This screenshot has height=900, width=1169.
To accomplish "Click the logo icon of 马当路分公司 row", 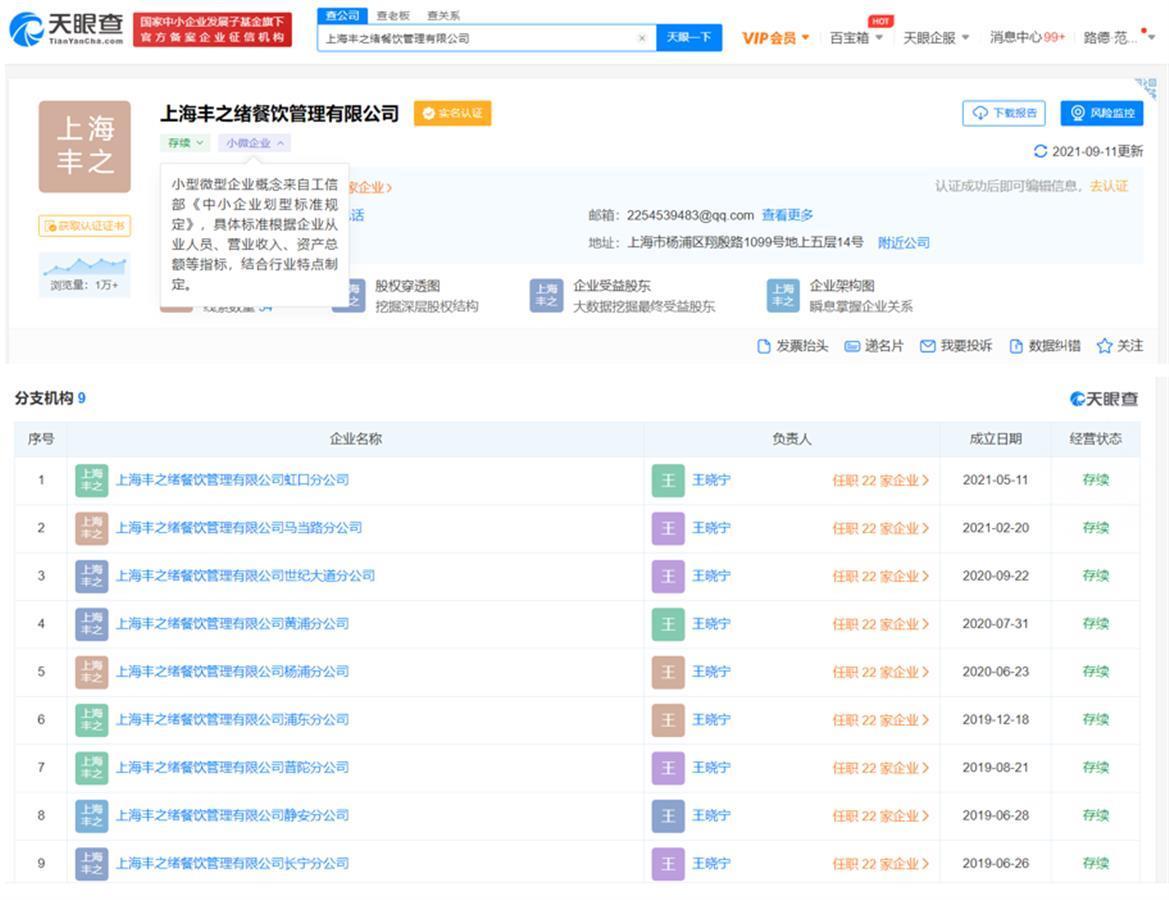I will click(92, 529).
